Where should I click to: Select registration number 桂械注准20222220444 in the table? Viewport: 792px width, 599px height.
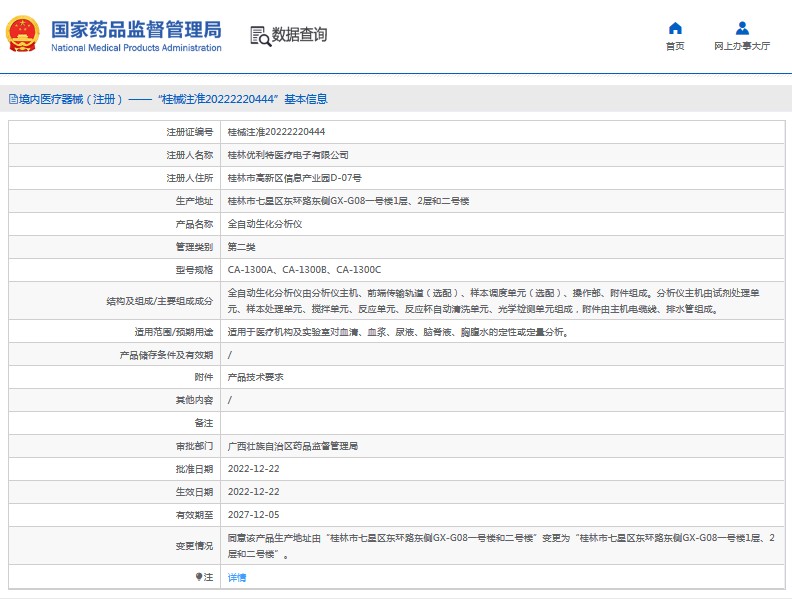[x=276, y=131]
